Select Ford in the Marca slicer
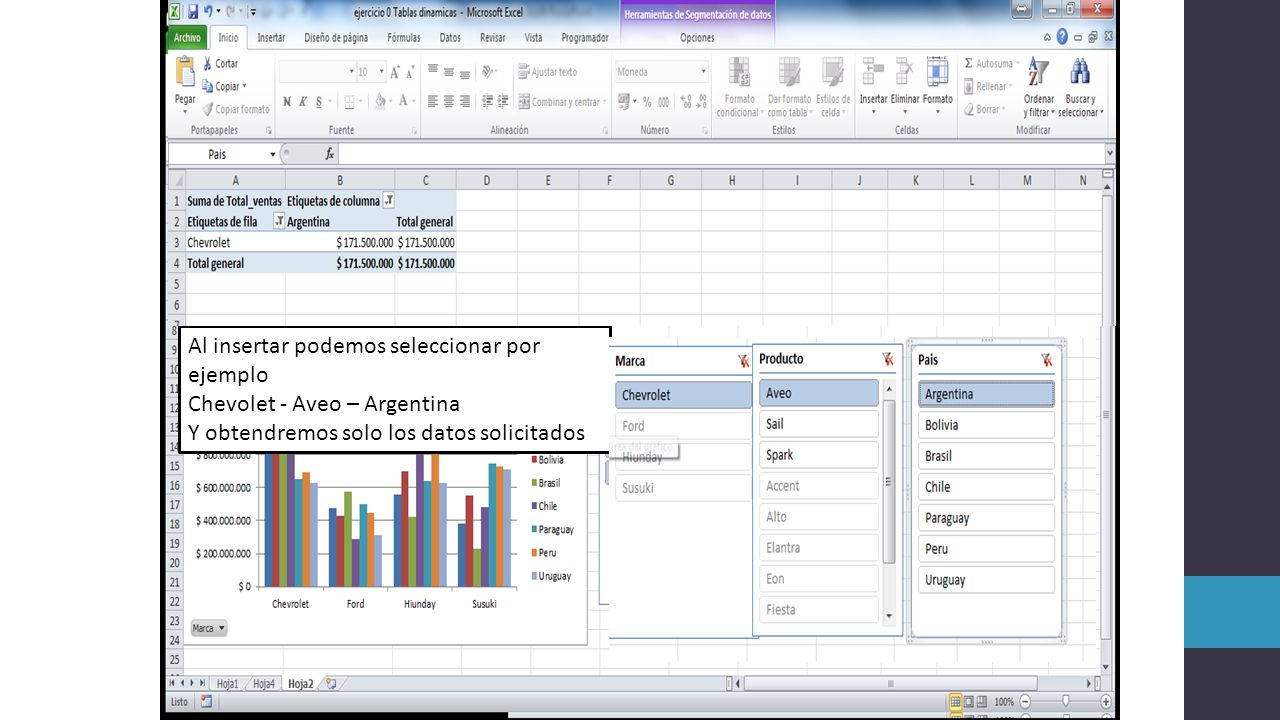Viewport: 1280px width, 720px height. [683, 426]
